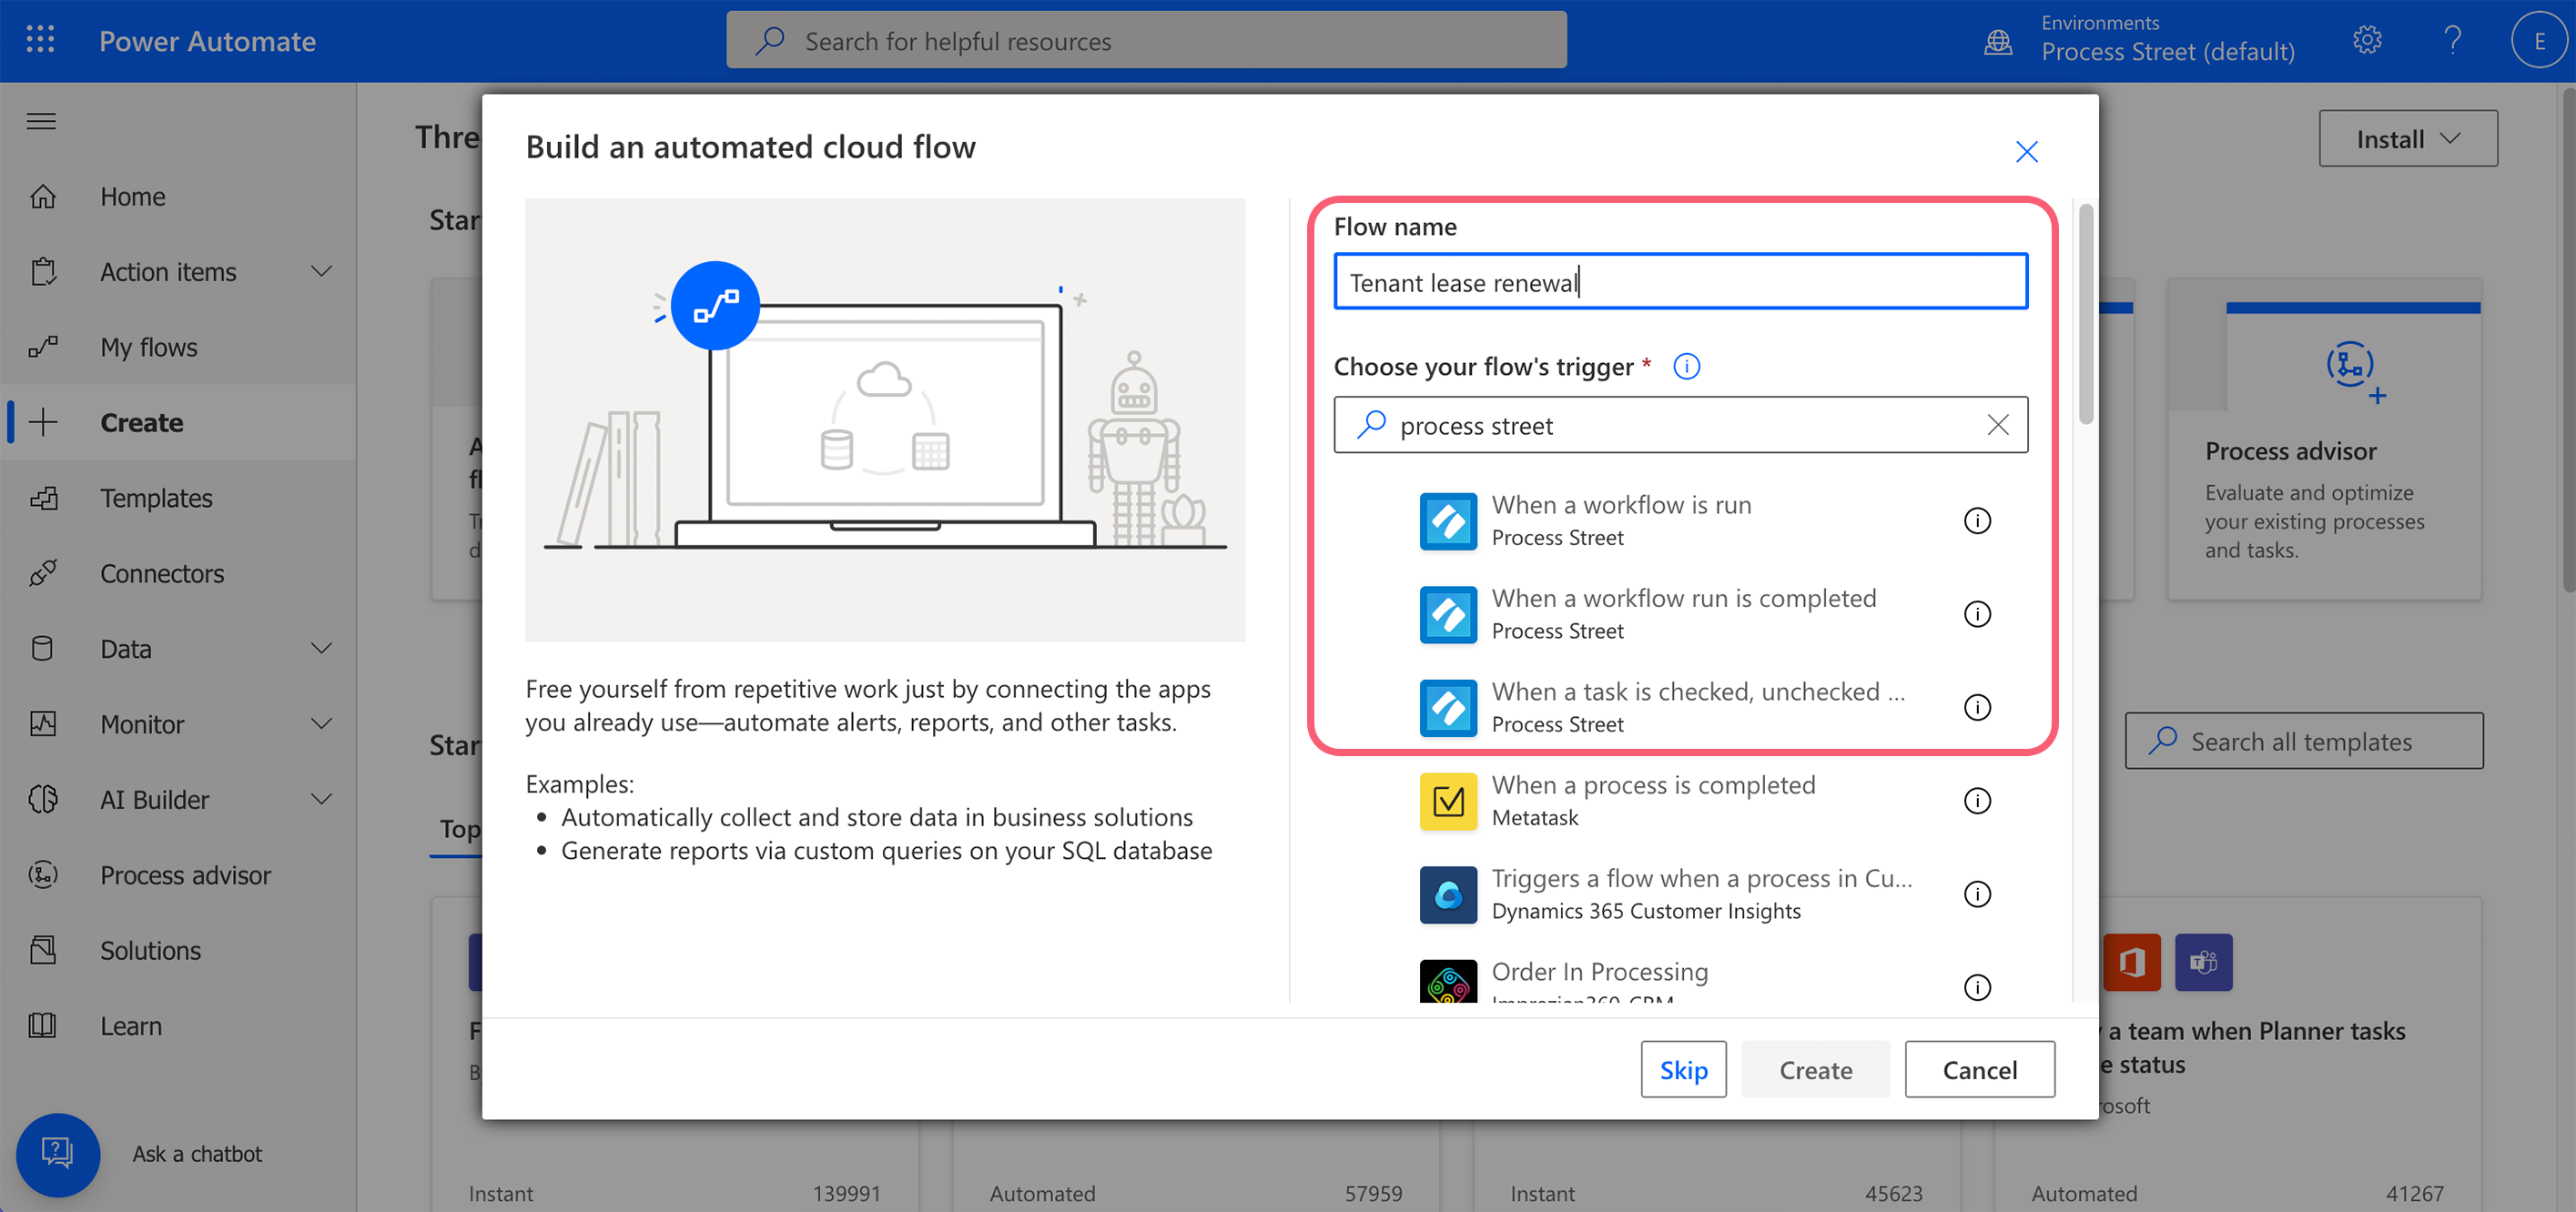Click the Cancel button

coord(1979,1069)
